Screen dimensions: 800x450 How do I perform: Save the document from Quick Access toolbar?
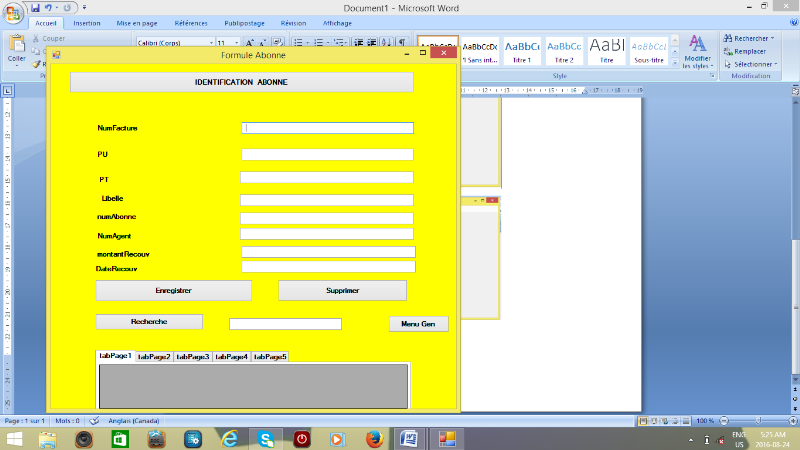pyautogui.click(x=35, y=8)
